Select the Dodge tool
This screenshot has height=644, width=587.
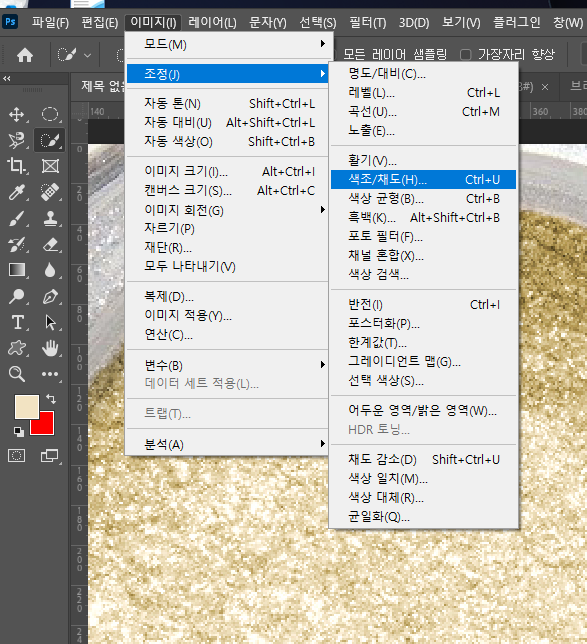tap(16, 296)
